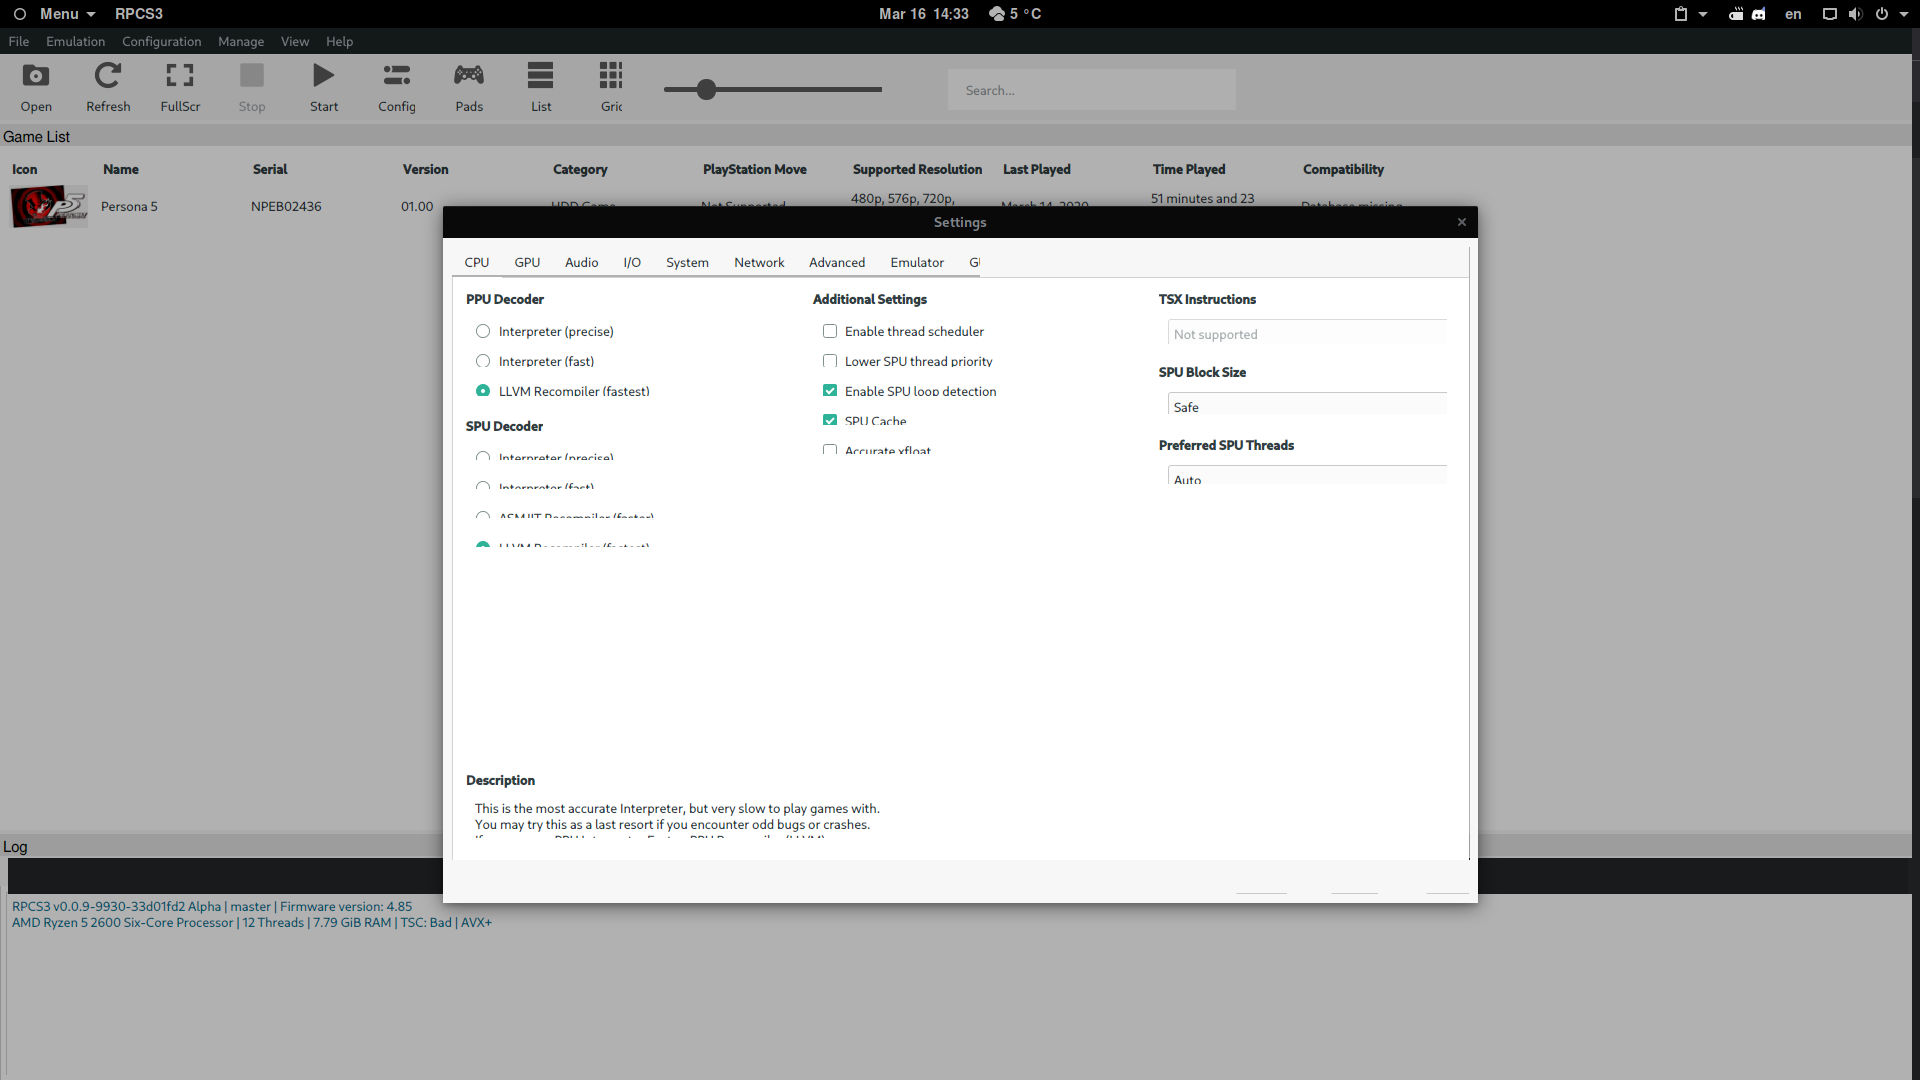The height and width of the screenshot is (1080, 1920).
Task: Disable SPU loop detection
Action: click(x=829, y=390)
